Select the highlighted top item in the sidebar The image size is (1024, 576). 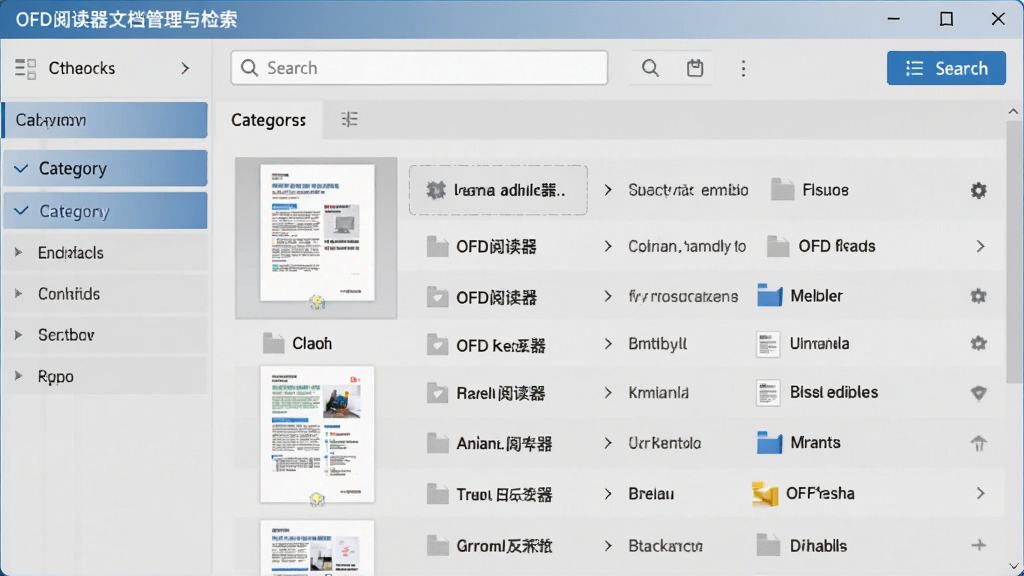point(105,120)
